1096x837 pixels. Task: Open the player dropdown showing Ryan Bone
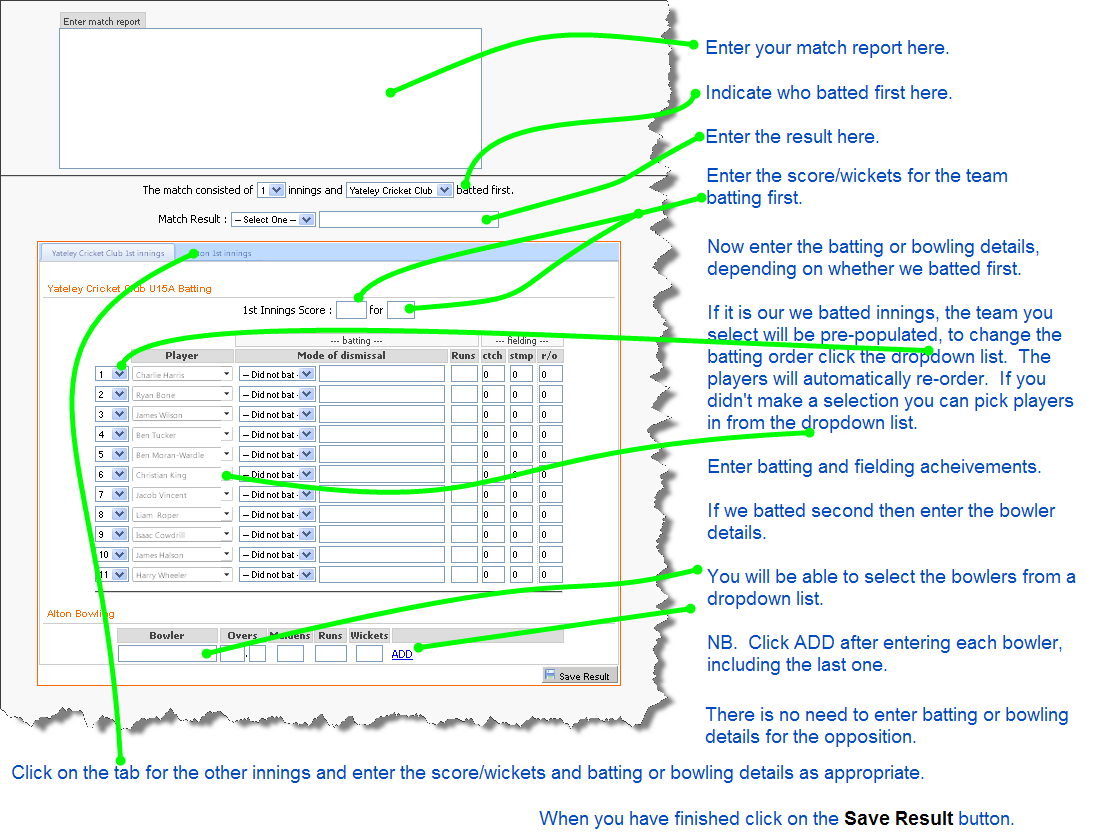click(x=182, y=394)
